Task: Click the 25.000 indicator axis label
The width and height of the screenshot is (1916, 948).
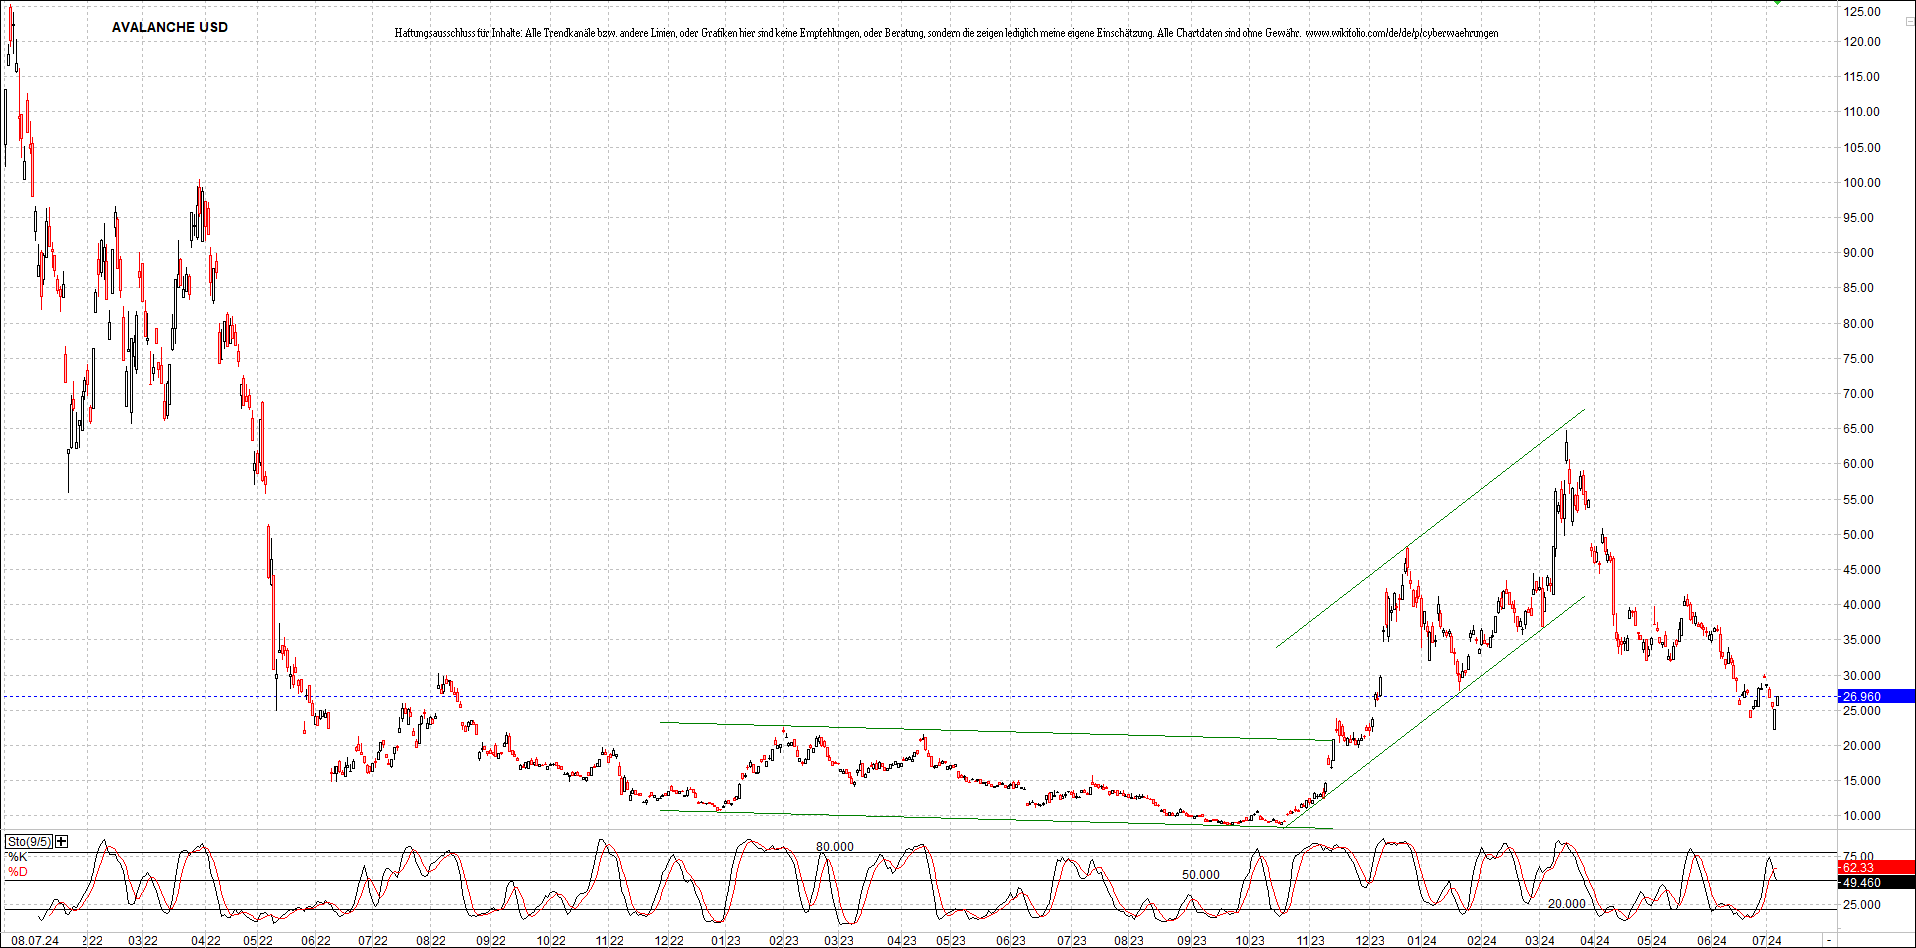Action: 1862,905
